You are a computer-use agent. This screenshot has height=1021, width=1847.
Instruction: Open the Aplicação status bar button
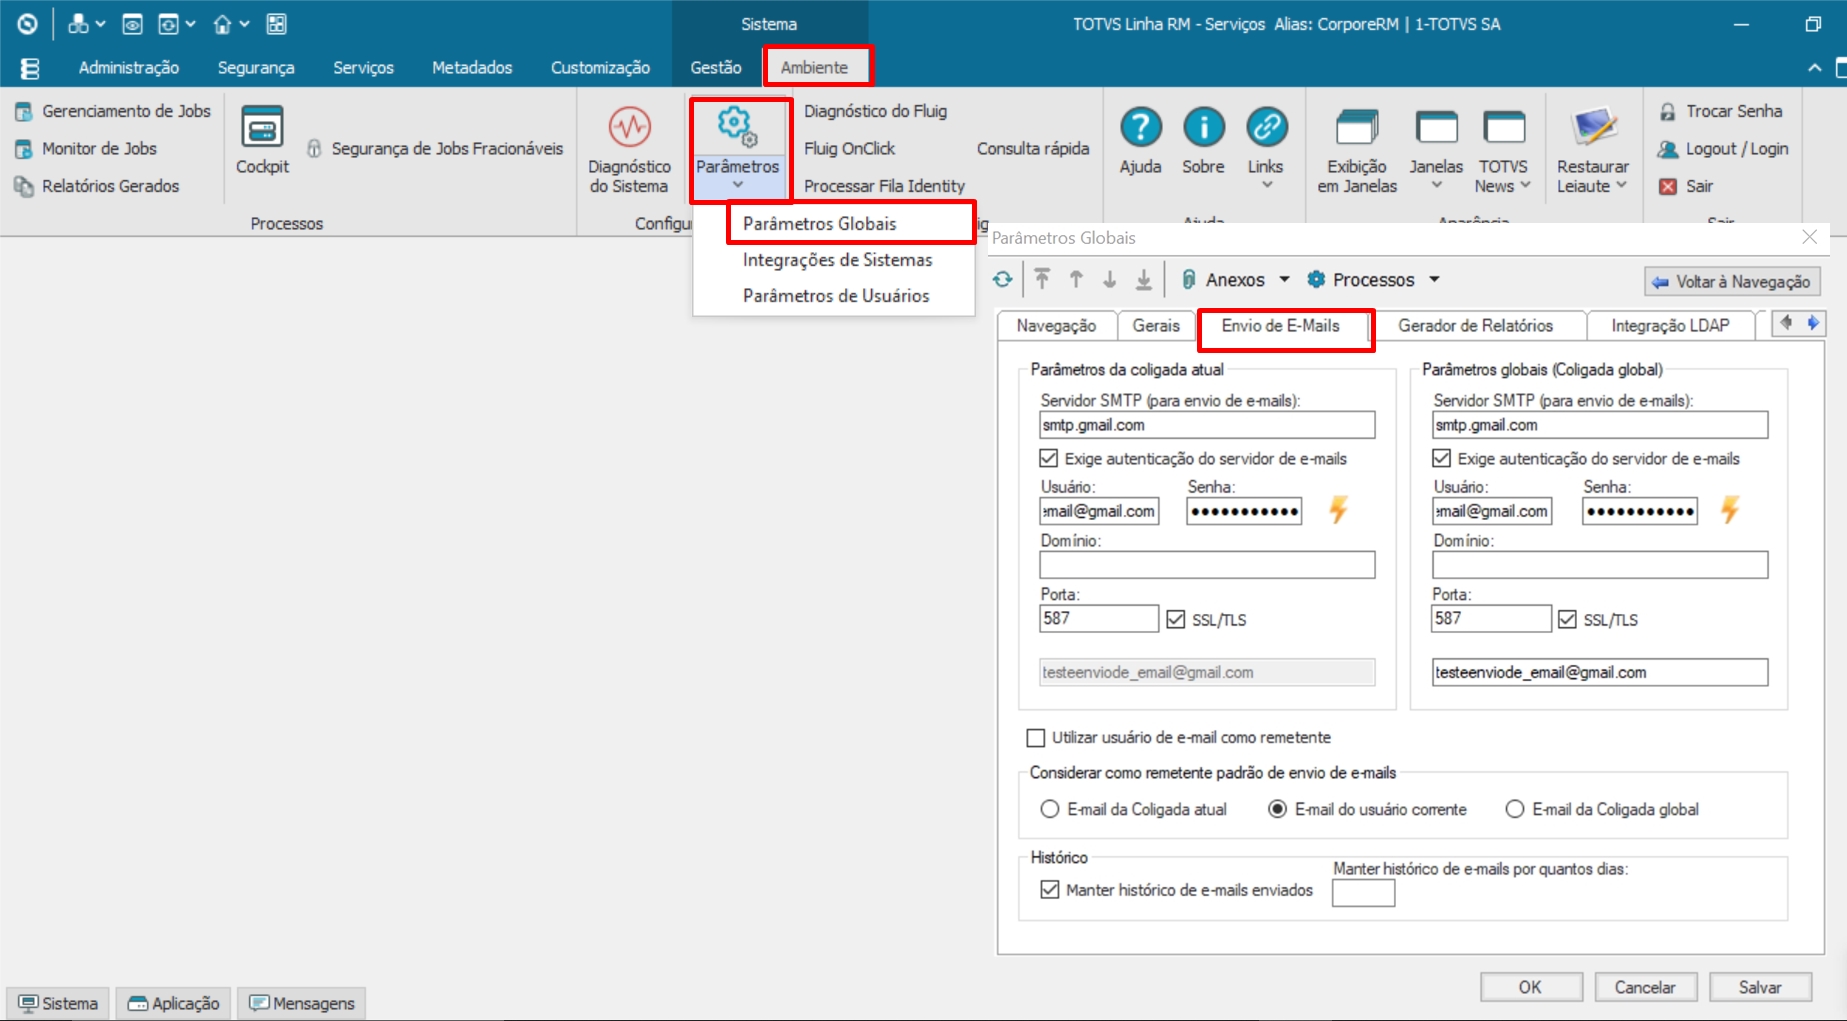(x=174, y=1003)
